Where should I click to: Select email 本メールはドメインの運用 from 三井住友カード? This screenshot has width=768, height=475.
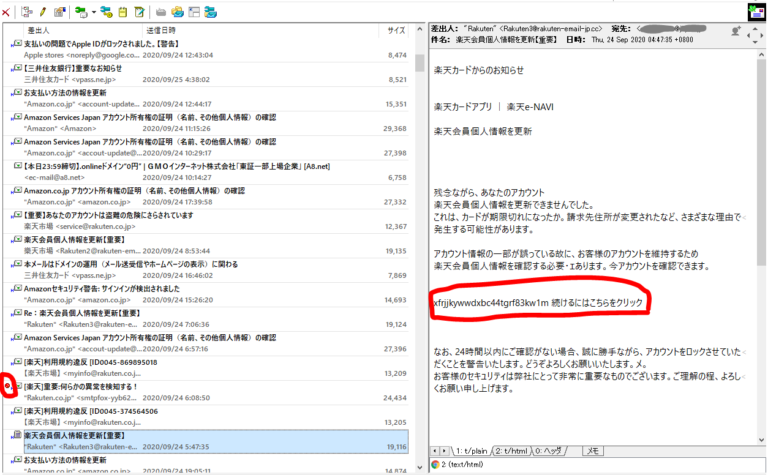tap(208, 270)
